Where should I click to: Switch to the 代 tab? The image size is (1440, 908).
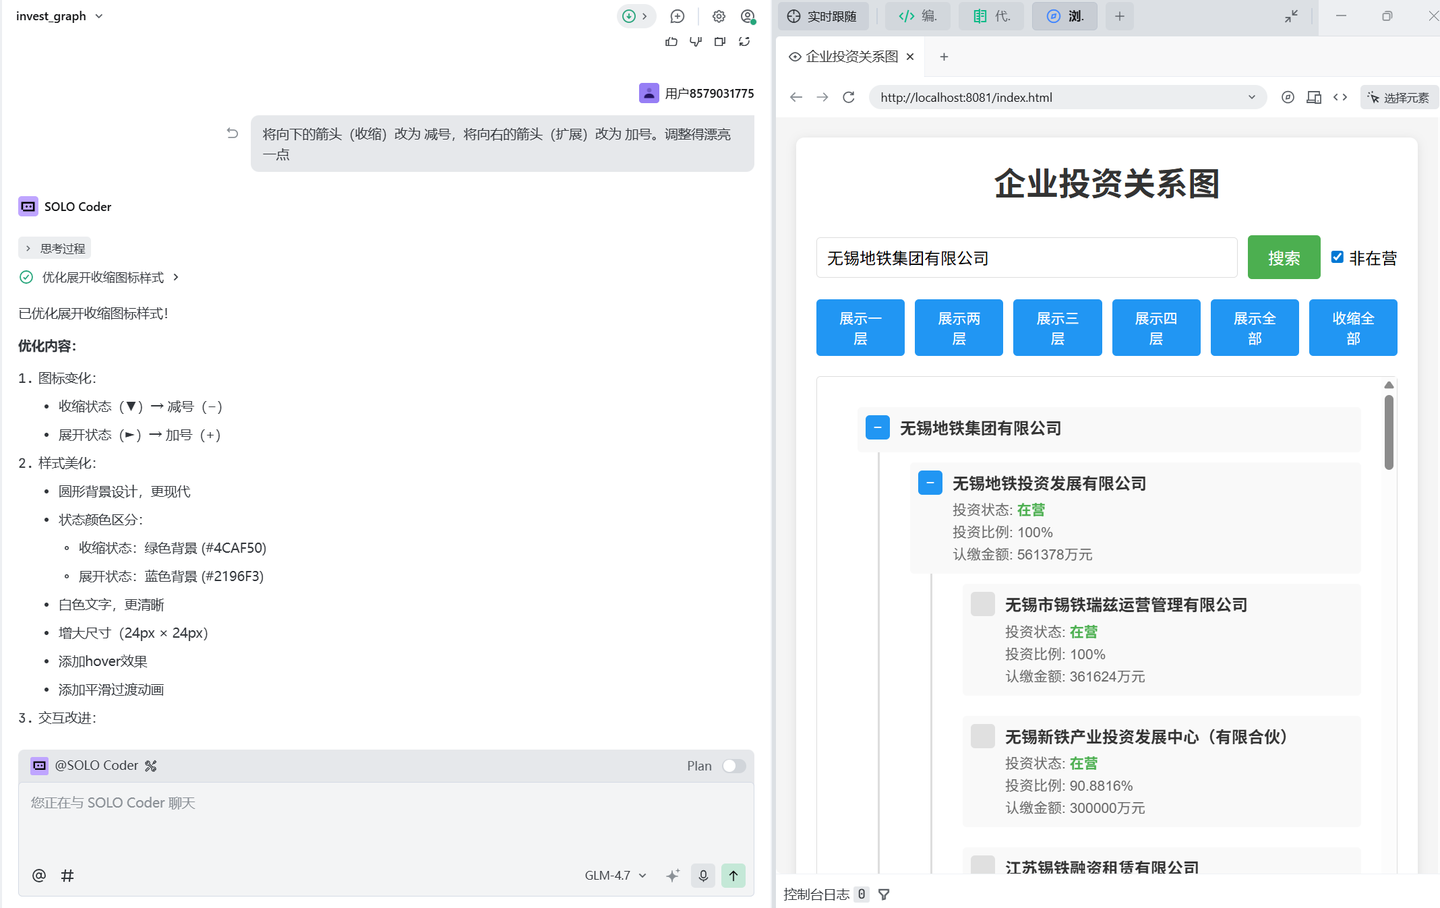[x=992, y=16]
